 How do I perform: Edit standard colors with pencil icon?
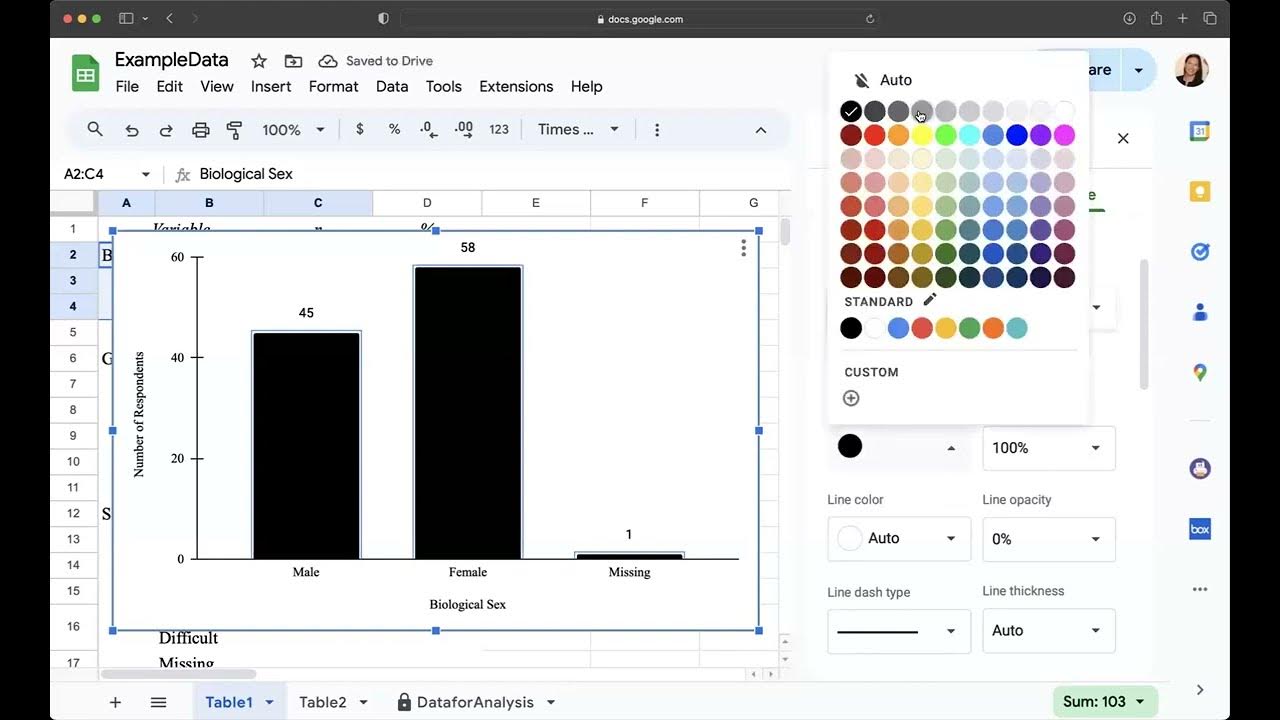click(930, 300)
